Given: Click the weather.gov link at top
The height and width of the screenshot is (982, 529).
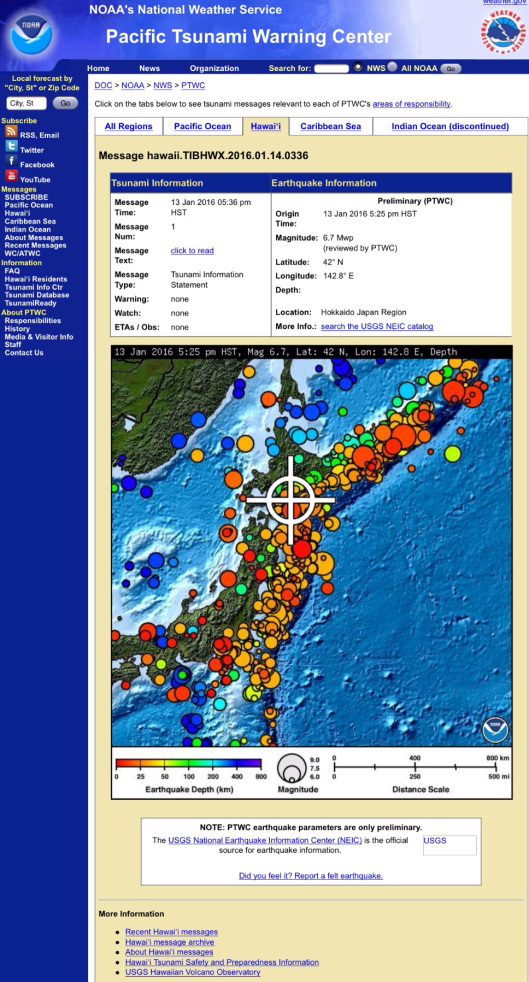Looking at the screenshot, I should tap(504, 3).
